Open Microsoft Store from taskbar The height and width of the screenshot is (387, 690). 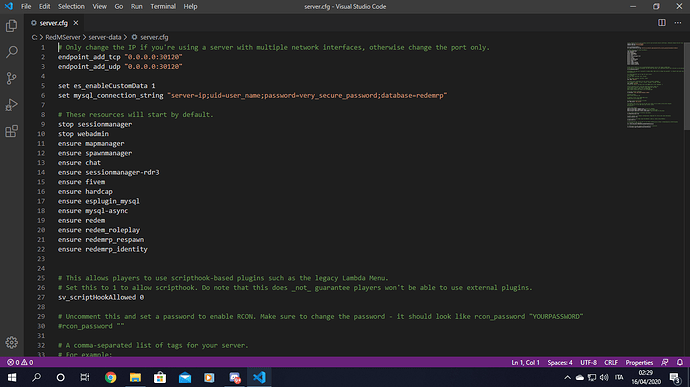pyautogui.click(x=160, y=377)
